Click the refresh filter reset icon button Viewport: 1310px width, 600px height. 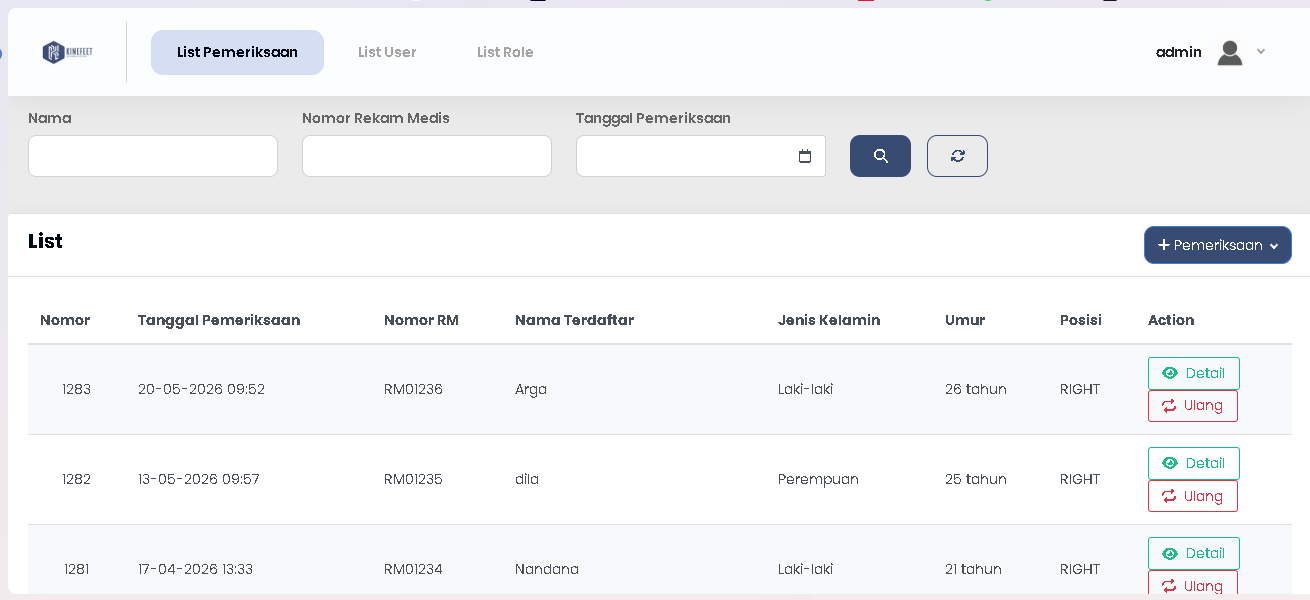tap(957, 156)
